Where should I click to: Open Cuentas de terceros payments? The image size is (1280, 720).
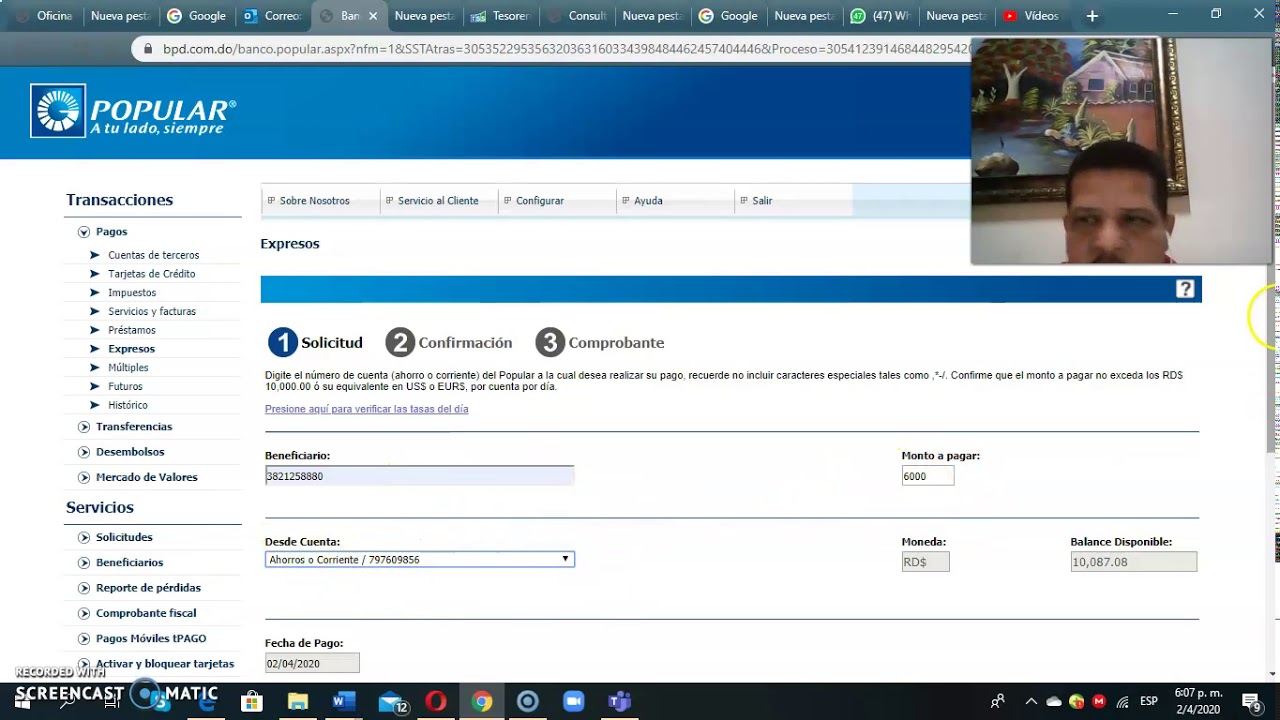pyautogui.click(x=153, y=255)
